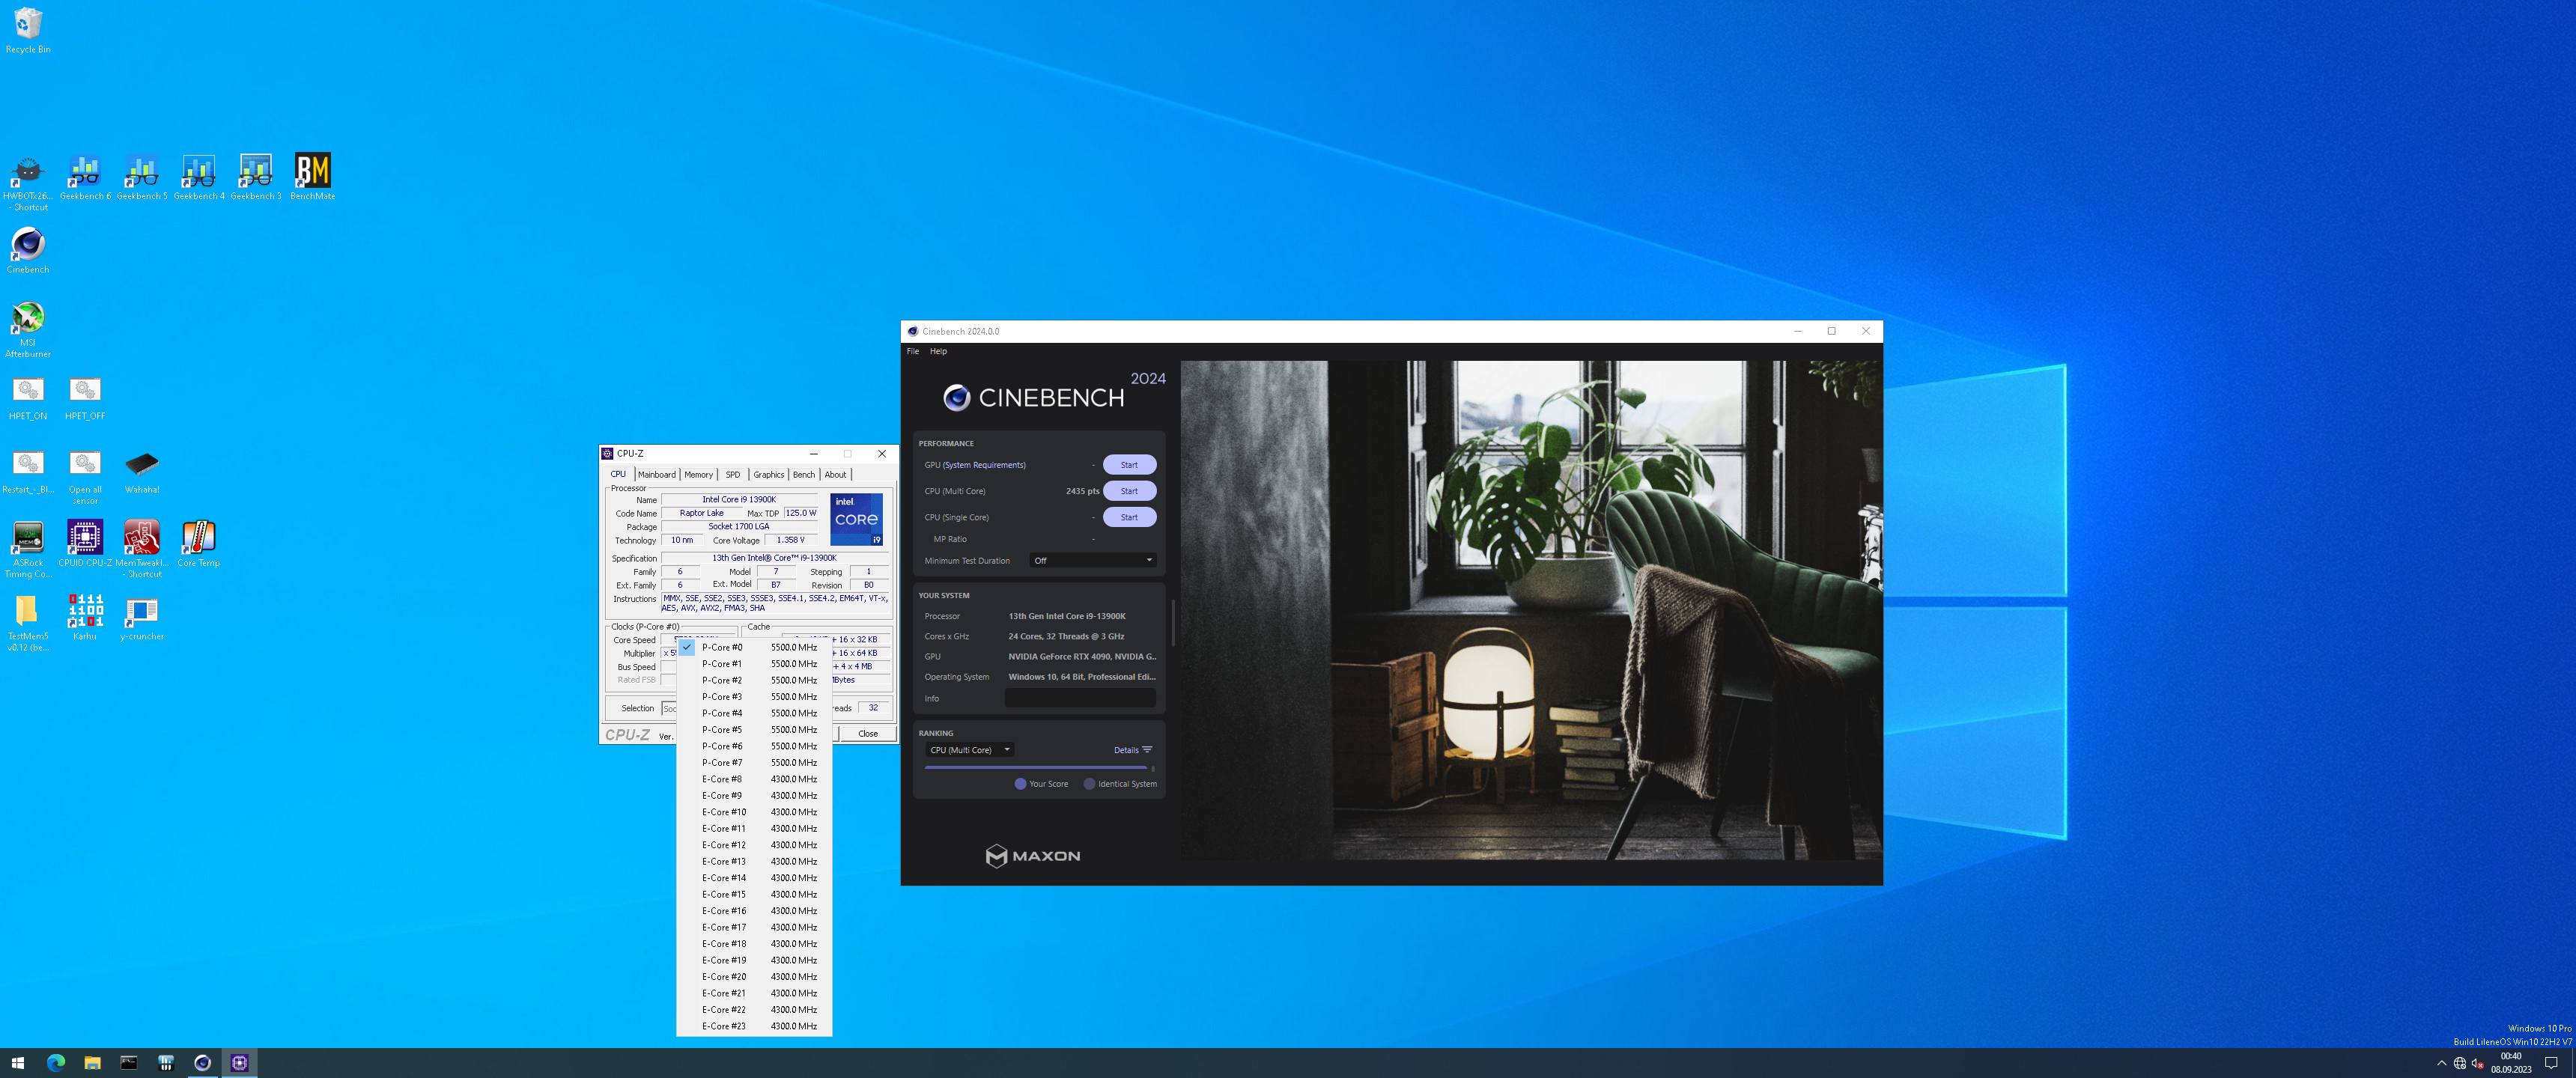Image resolution: width=2576 pixels, height=1078 pixels.
Task: Expand the Minimum Test Duration dropdown
Action: point(1093,561)
